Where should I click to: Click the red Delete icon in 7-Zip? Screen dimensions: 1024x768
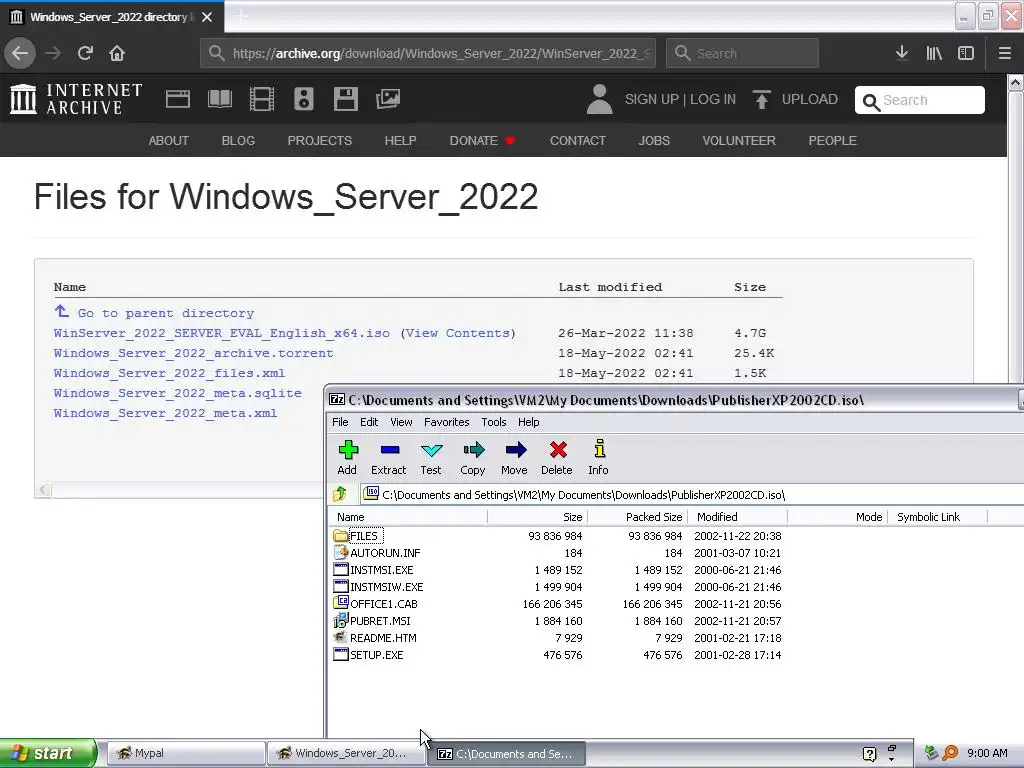[557, 457]
